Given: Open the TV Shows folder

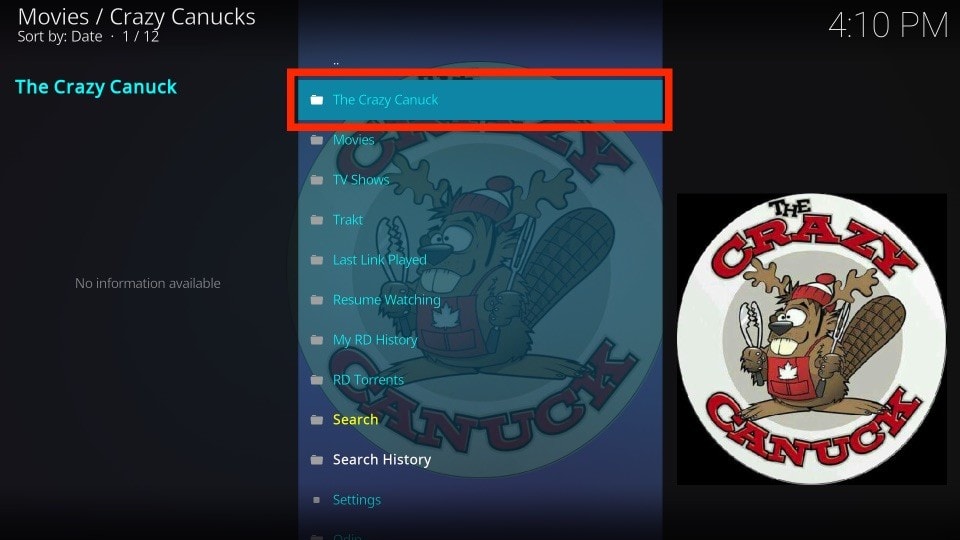Looking at the screenshot, I should (x=480, y=179).
